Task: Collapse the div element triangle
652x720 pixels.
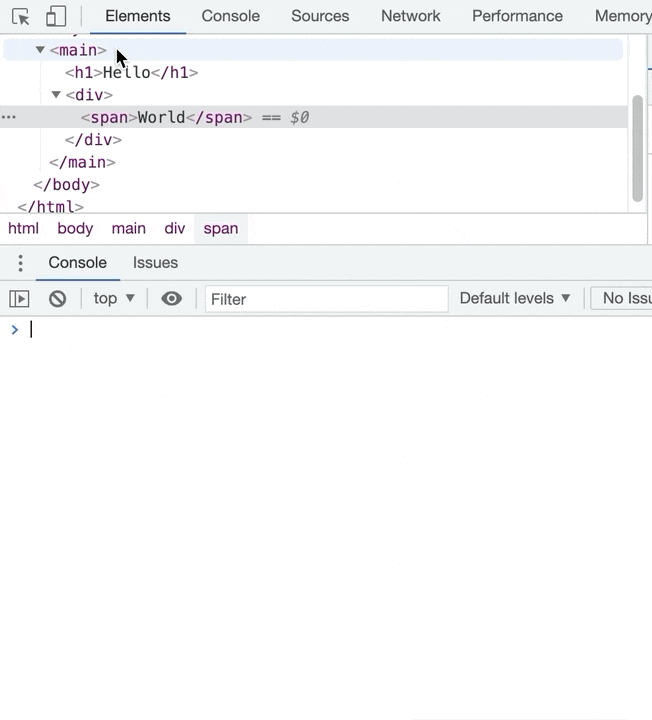Action: tap(56, 95)
